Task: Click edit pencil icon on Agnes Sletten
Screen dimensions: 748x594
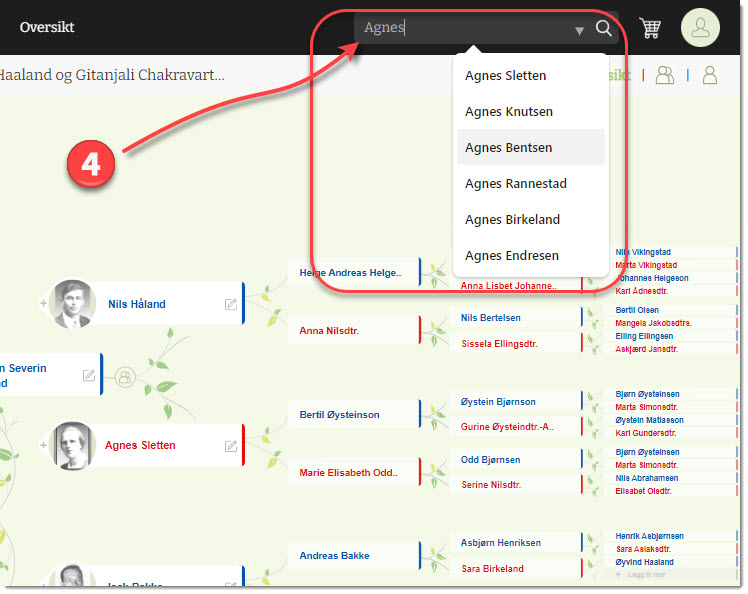Action: pyautogui.click(x=231, y=446)
